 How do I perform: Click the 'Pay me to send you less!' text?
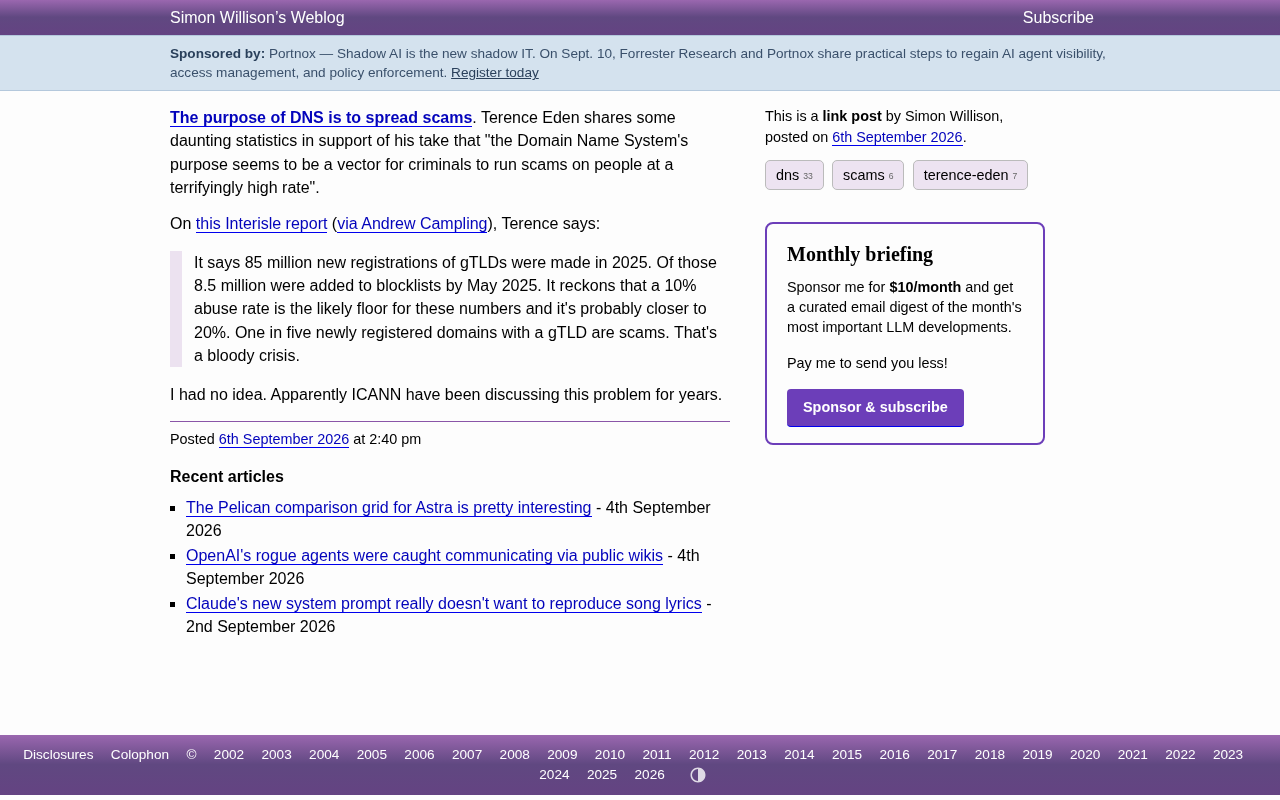(867, 363)
